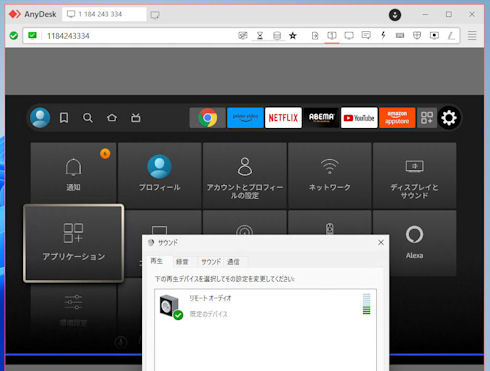Click the remote audio volume level meter

[x=366, y=304]
